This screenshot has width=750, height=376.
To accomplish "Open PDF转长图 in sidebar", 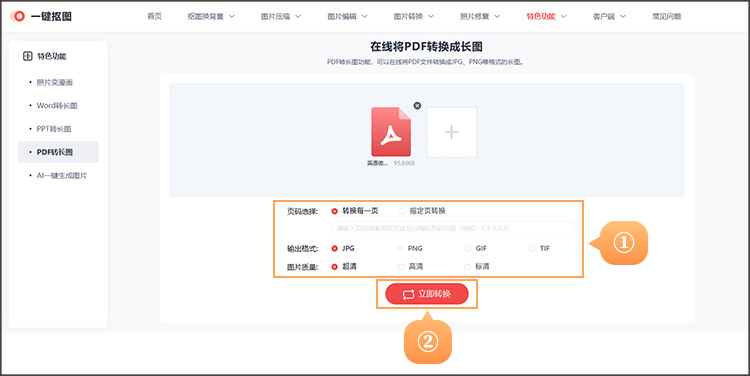I will [x=58, y=152].
